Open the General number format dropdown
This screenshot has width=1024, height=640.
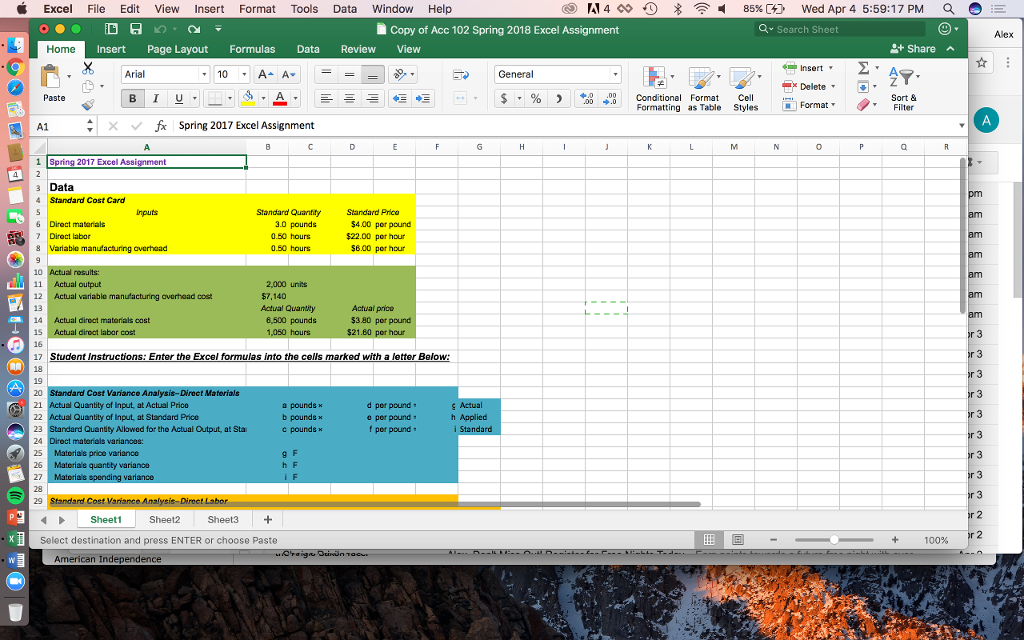(x=614, y=74)
